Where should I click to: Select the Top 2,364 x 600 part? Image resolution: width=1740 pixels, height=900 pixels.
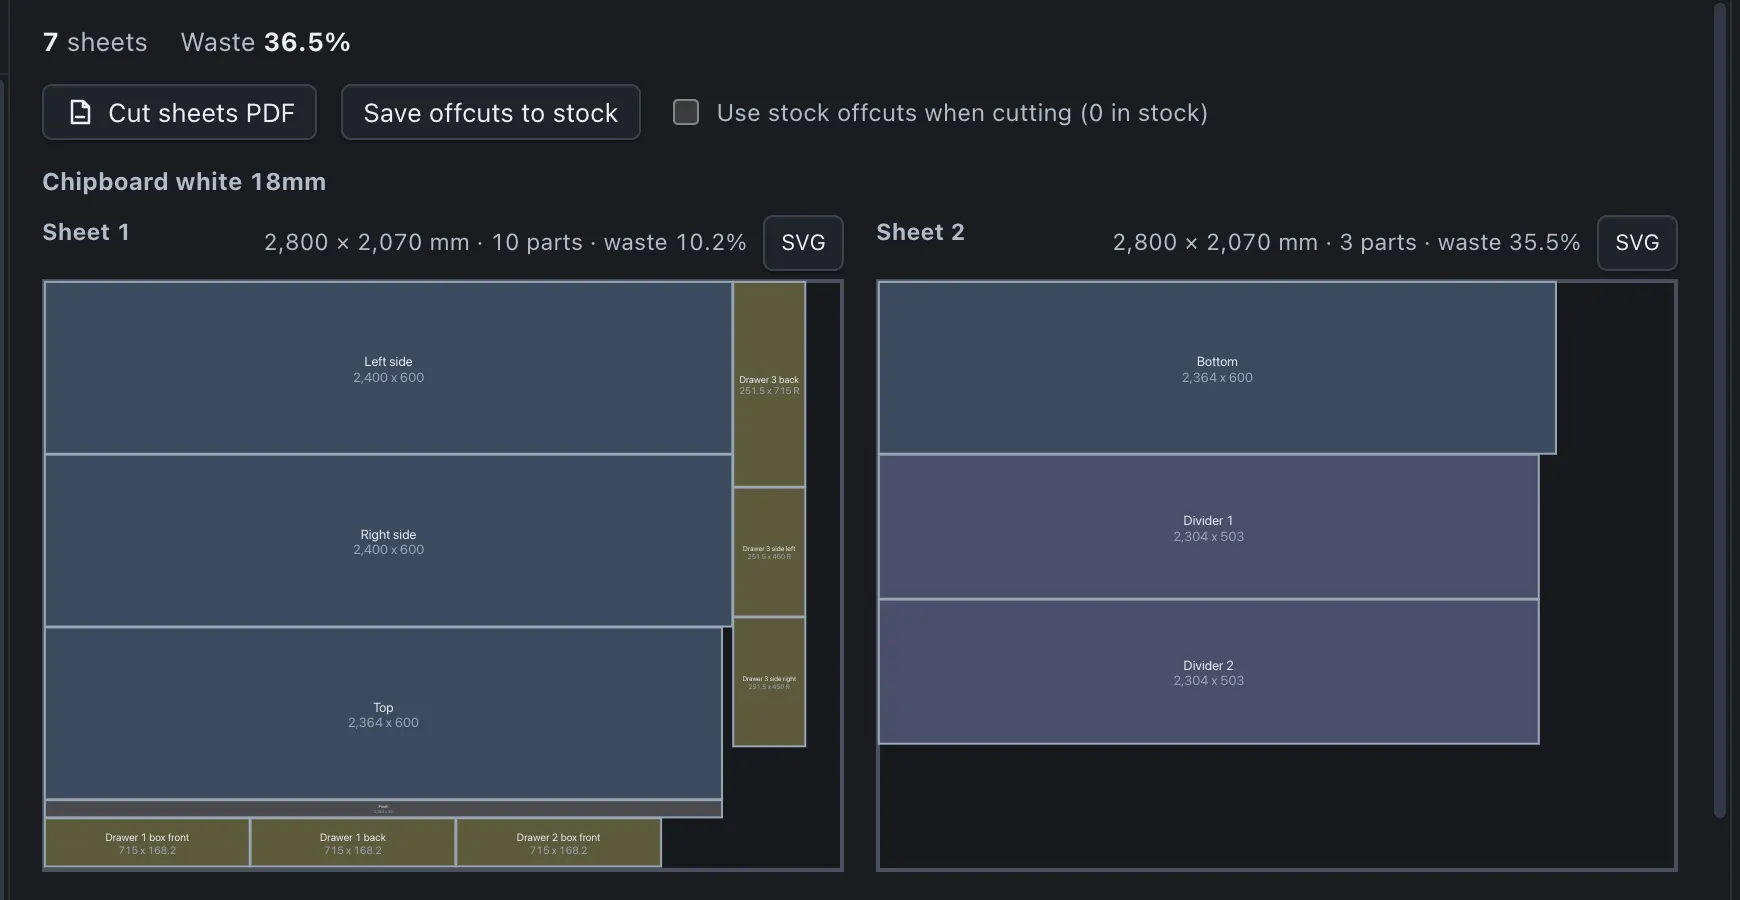(383, 714)
